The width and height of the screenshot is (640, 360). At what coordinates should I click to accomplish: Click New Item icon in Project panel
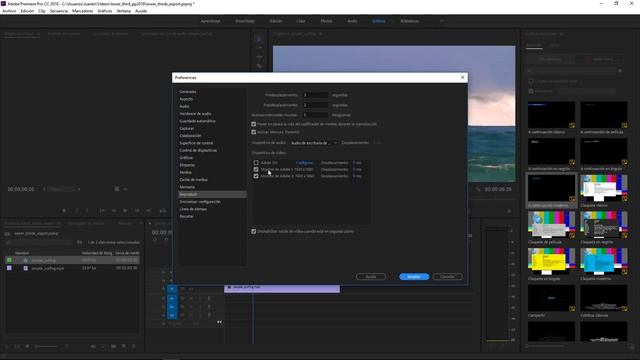(x=124, y=347)
